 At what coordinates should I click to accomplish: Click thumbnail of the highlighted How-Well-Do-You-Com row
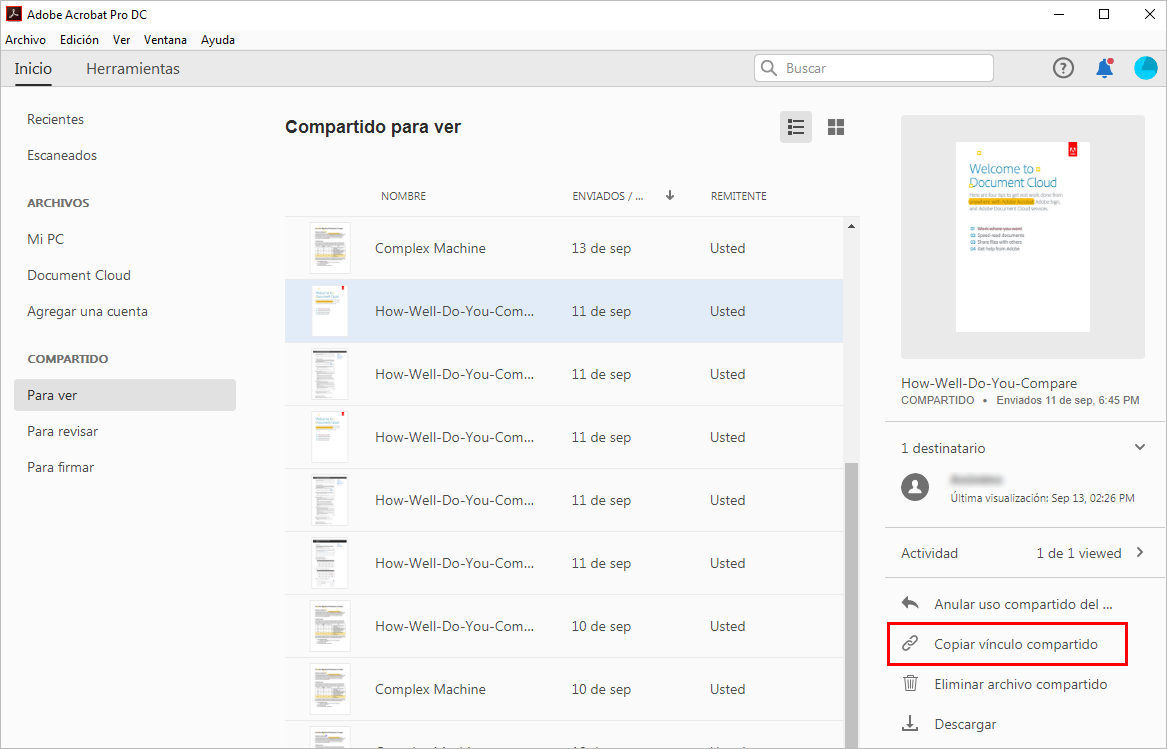[330, 310]
